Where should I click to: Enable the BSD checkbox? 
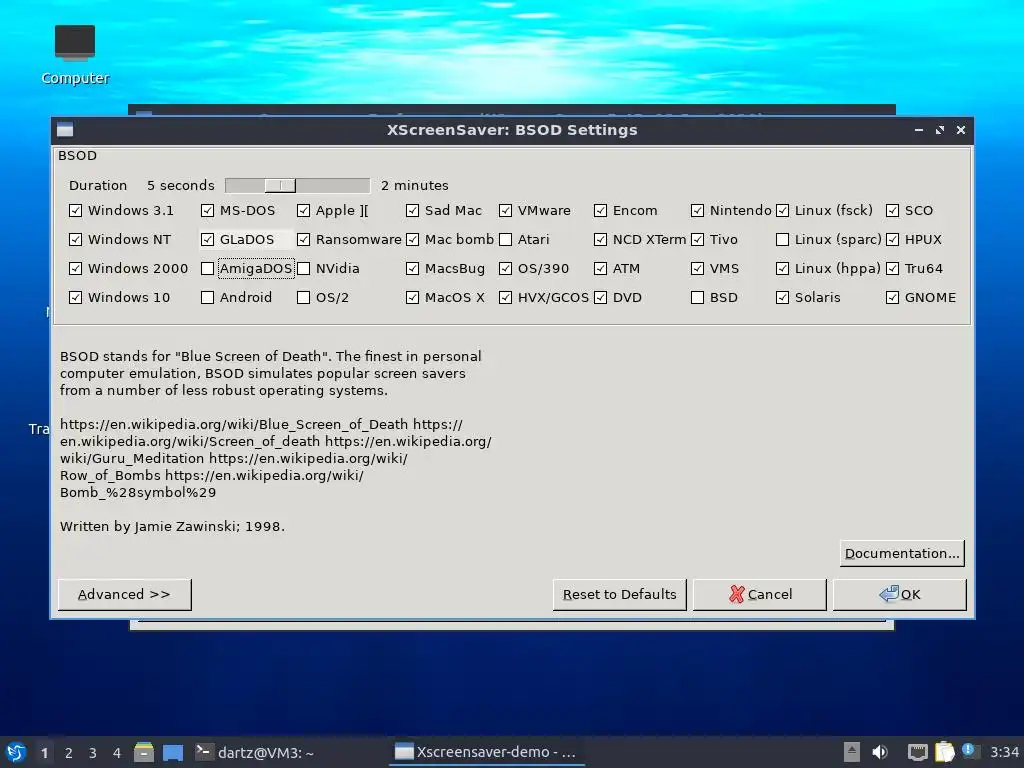[x=697, y=297]
